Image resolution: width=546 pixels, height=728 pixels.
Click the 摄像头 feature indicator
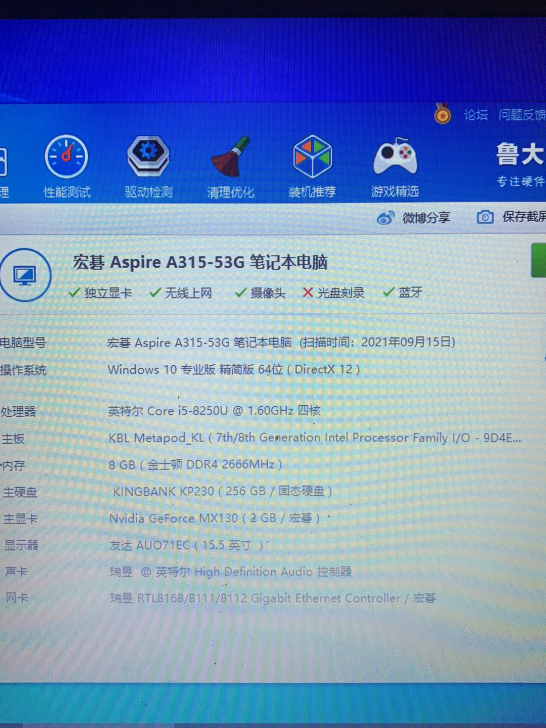pyautogui.click(x=260, y=292)
